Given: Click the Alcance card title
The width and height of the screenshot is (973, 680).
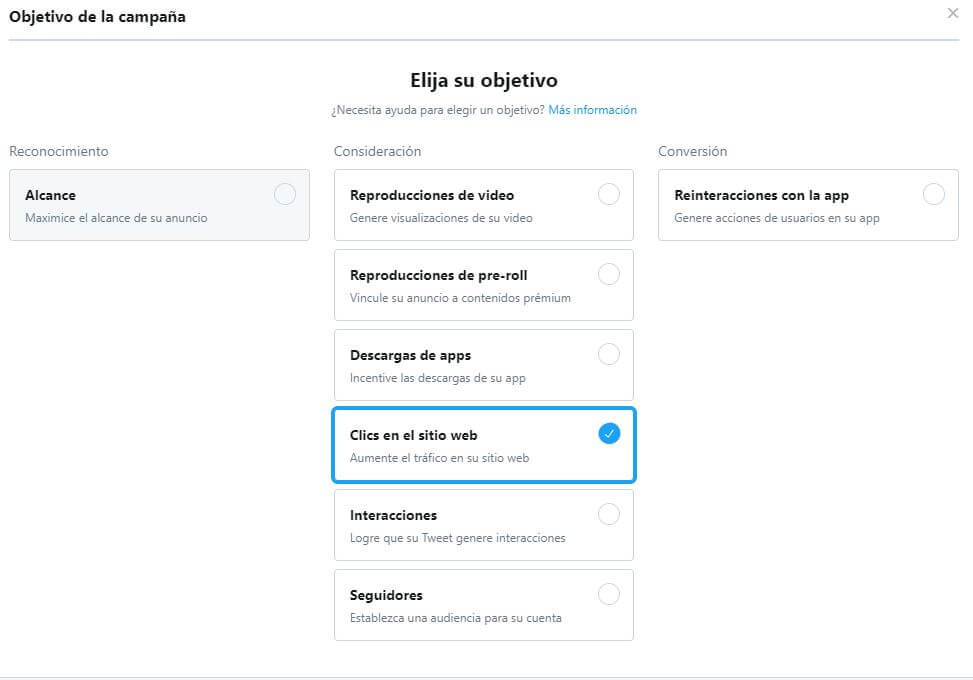Looking at the screenshot, I should coord(50,196).
